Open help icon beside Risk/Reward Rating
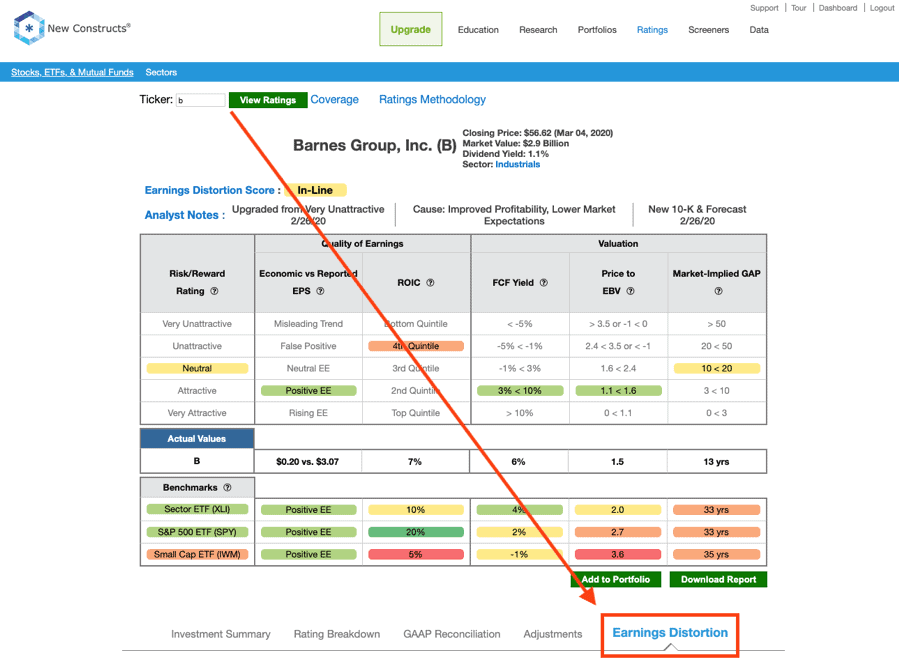This screenshot has width=899, height=666. pos(214,291)
